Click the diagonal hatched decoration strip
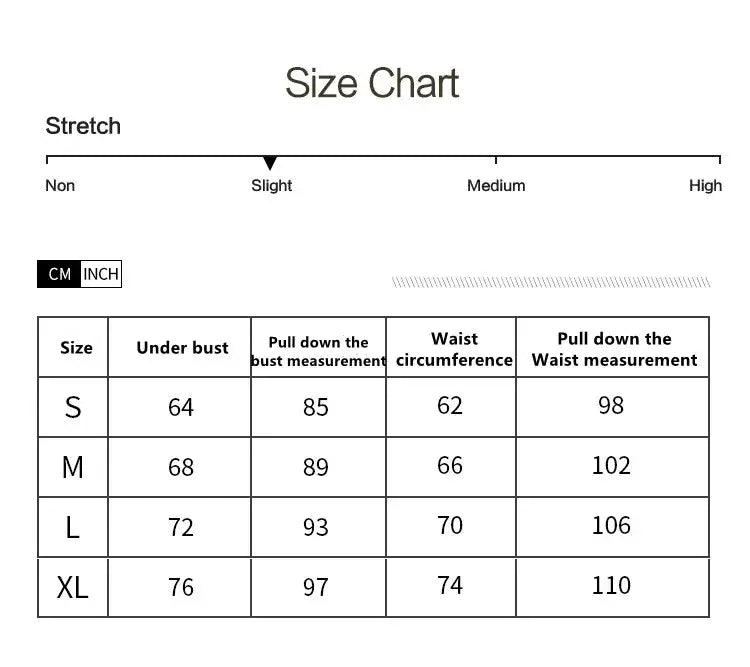Screen dimensions: 750x667 pyautogui.click(x=551, y=283)
